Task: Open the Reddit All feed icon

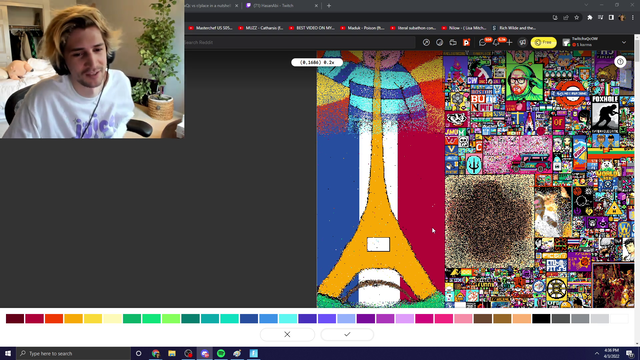Action: coord(439,42)
